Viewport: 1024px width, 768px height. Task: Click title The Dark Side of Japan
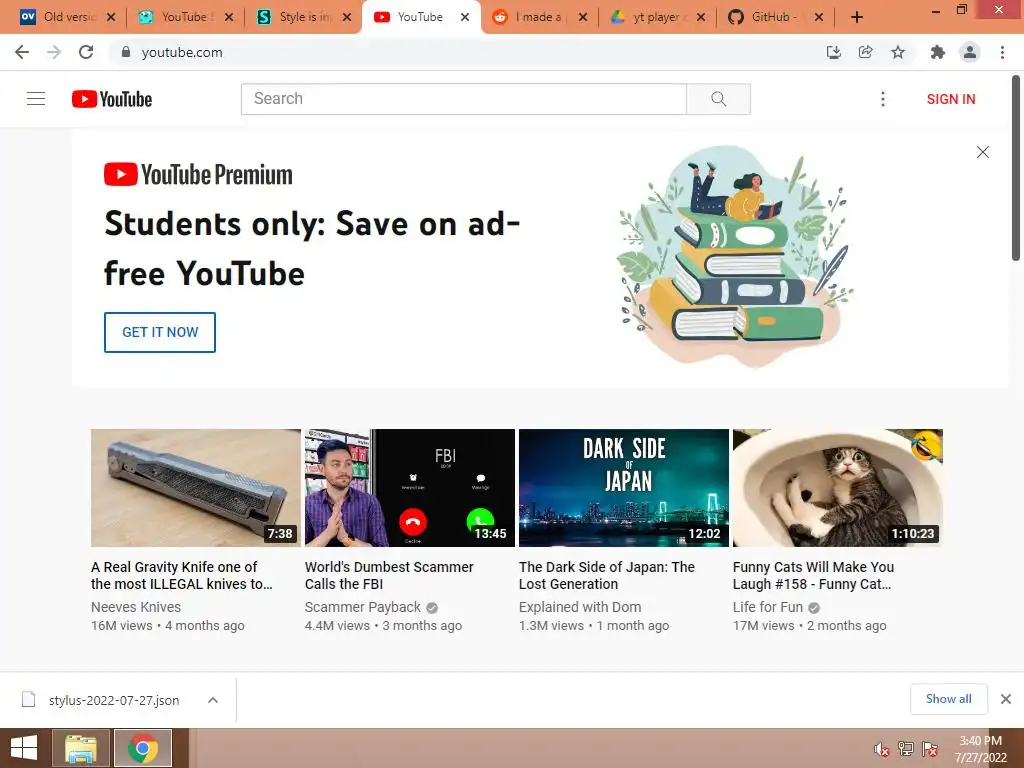607,575
